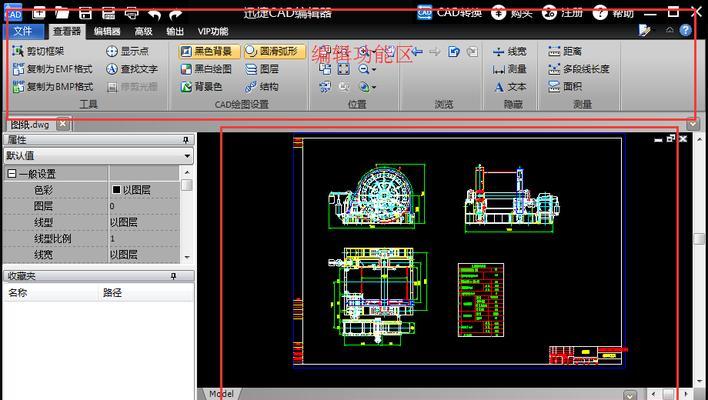This screenshot has height=400, width=708.
Task: Copy drawing as BMP format
Action: coord(52,87)
